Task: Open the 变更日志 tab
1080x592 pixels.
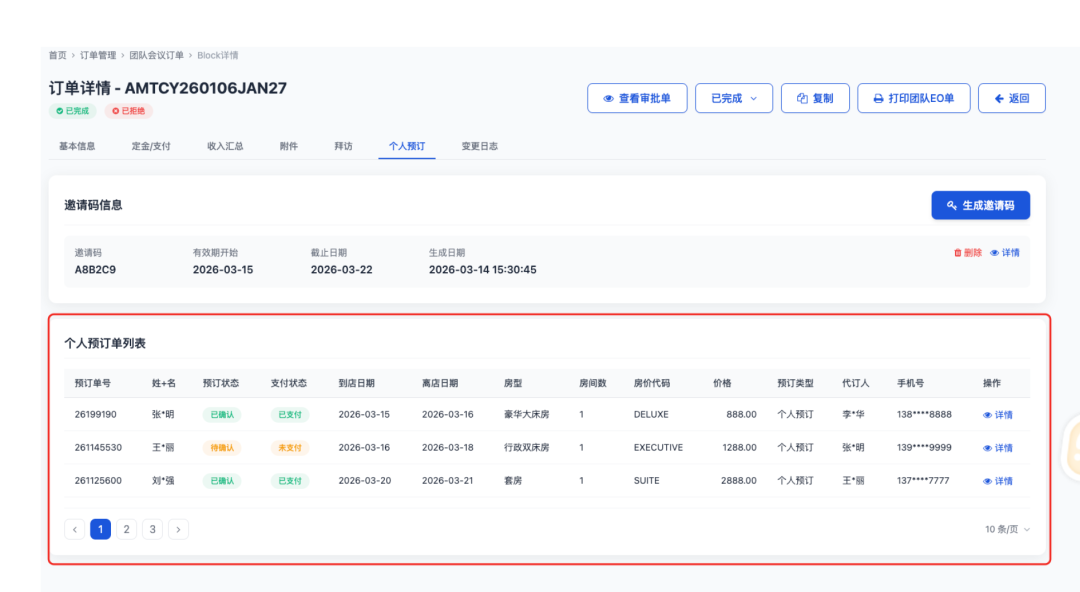Action: (x=479, y=146)
